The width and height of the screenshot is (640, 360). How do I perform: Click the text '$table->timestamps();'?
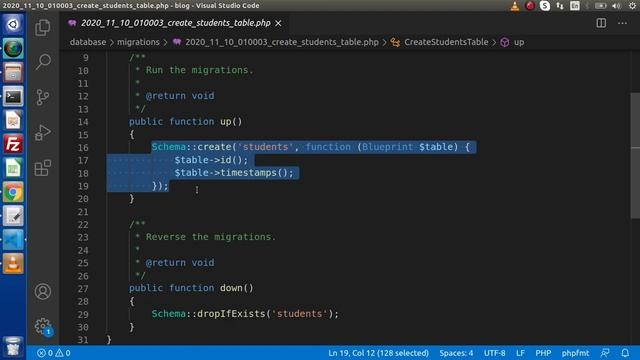234,173
